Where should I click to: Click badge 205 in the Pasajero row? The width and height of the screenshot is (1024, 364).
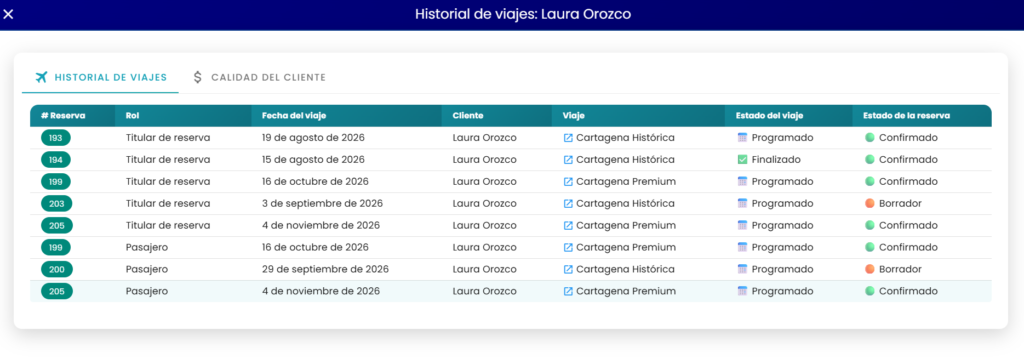coord(56,291)
